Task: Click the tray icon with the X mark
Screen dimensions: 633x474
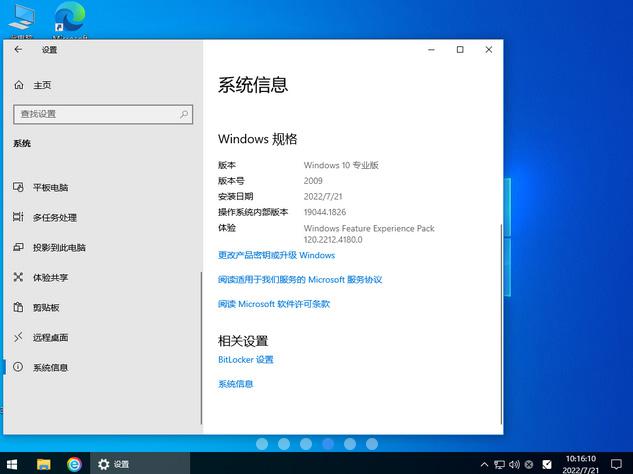Action: [529, 464]
